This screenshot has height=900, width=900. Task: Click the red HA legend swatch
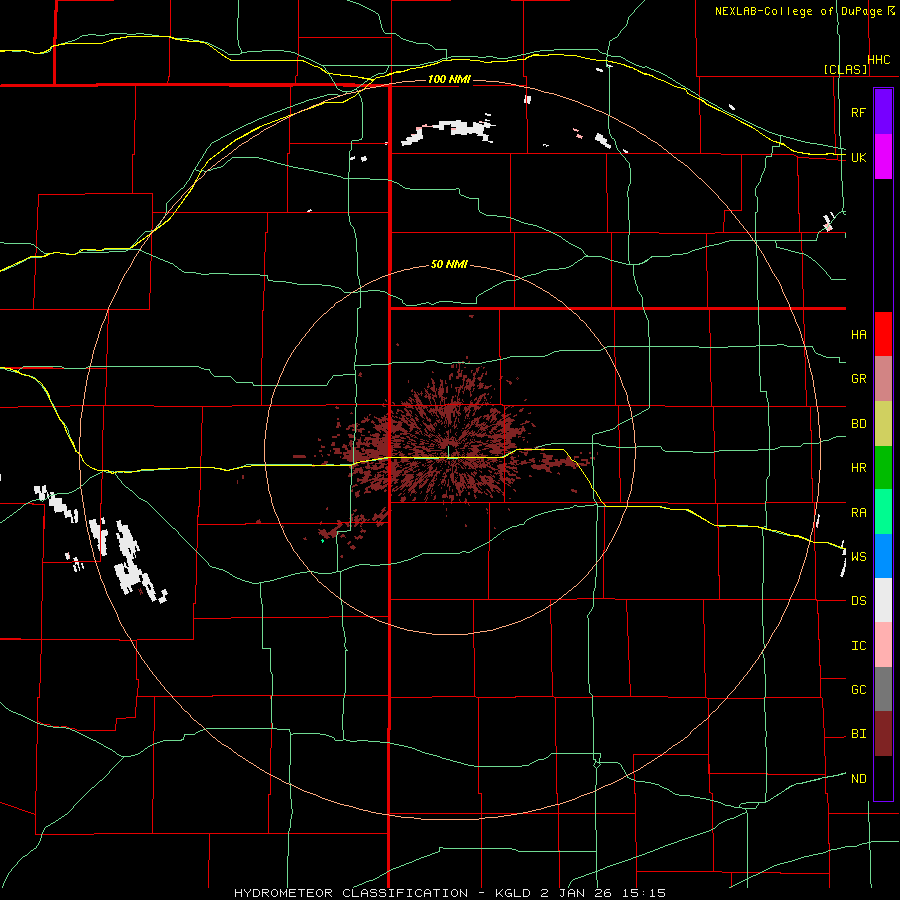point(883,334)
